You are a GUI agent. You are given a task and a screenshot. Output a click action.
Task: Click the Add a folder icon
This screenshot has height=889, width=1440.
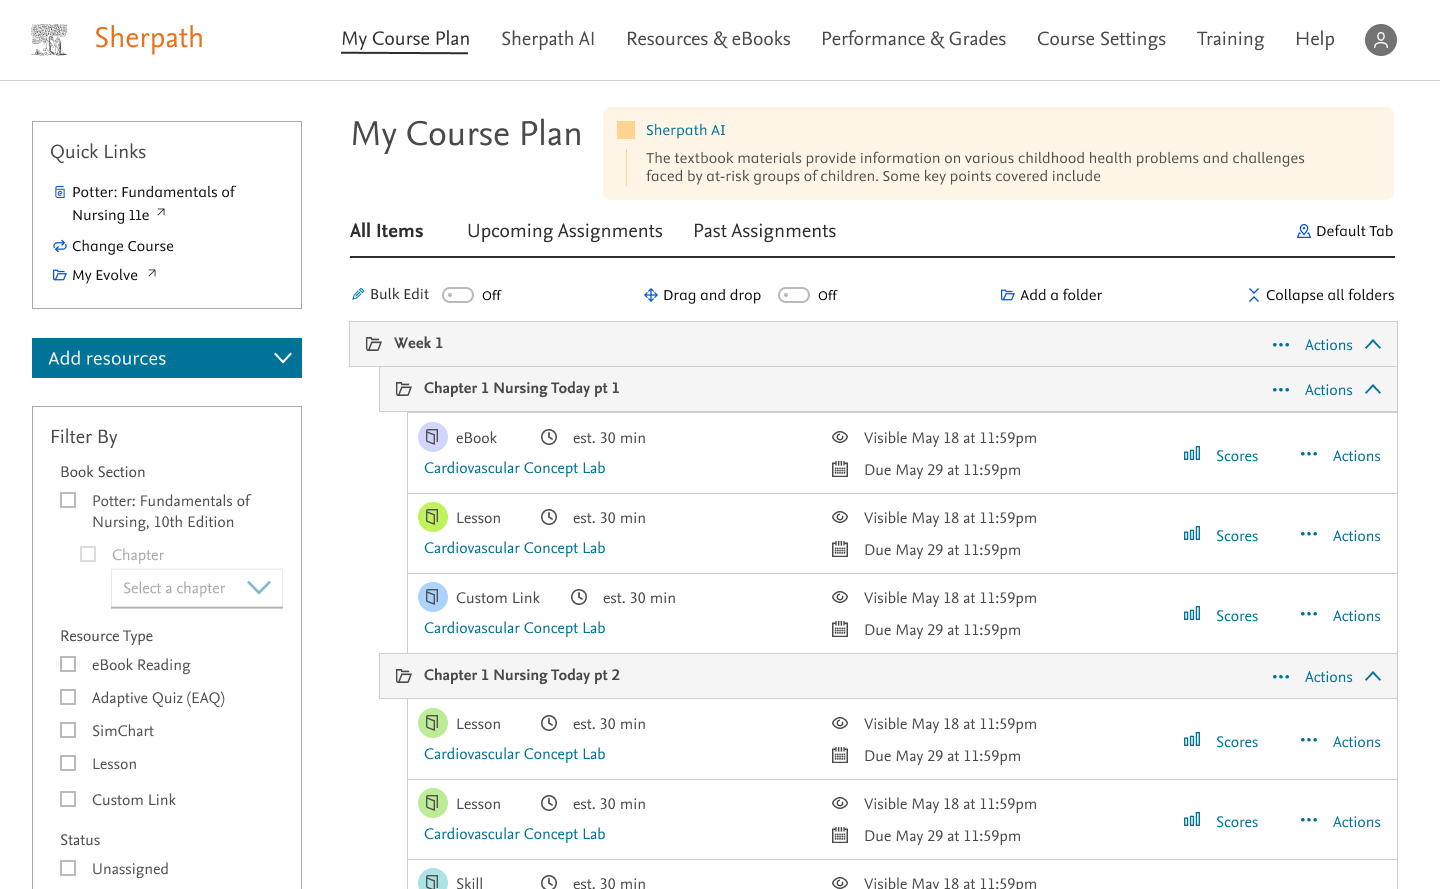coord(1008,295)
